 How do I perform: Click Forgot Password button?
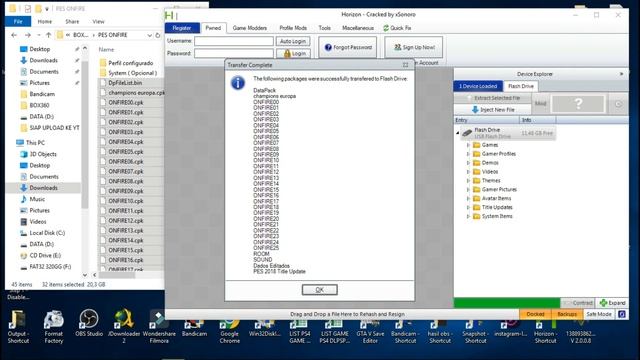coord(348,47)
